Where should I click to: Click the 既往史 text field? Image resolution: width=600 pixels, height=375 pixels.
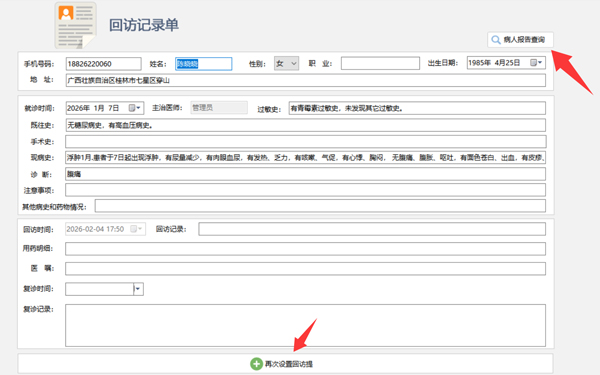pos(306,125)
